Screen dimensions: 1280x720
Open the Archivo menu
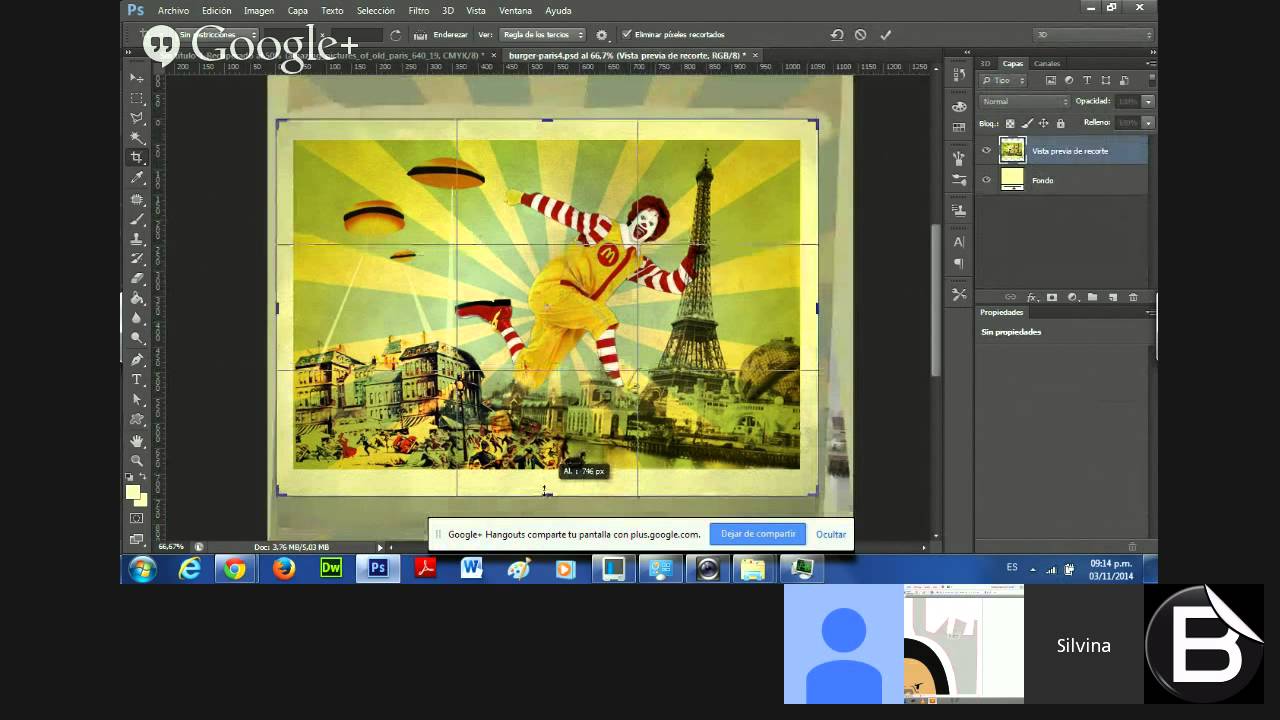[x=173, y=10]
